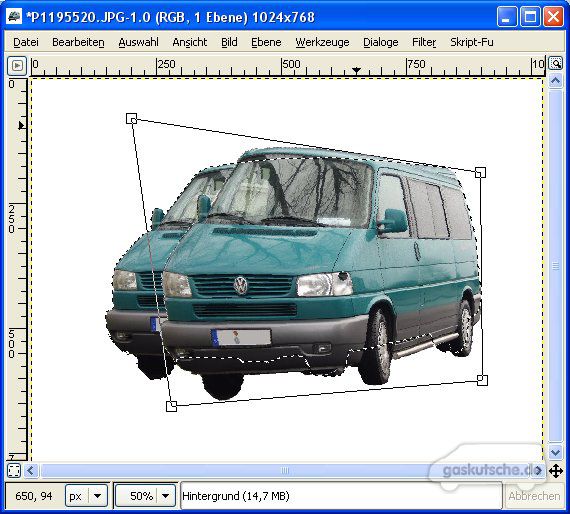570x514 pixels.
Task: Click the GIMP window icon in the title bar
Action: [14, 17]
